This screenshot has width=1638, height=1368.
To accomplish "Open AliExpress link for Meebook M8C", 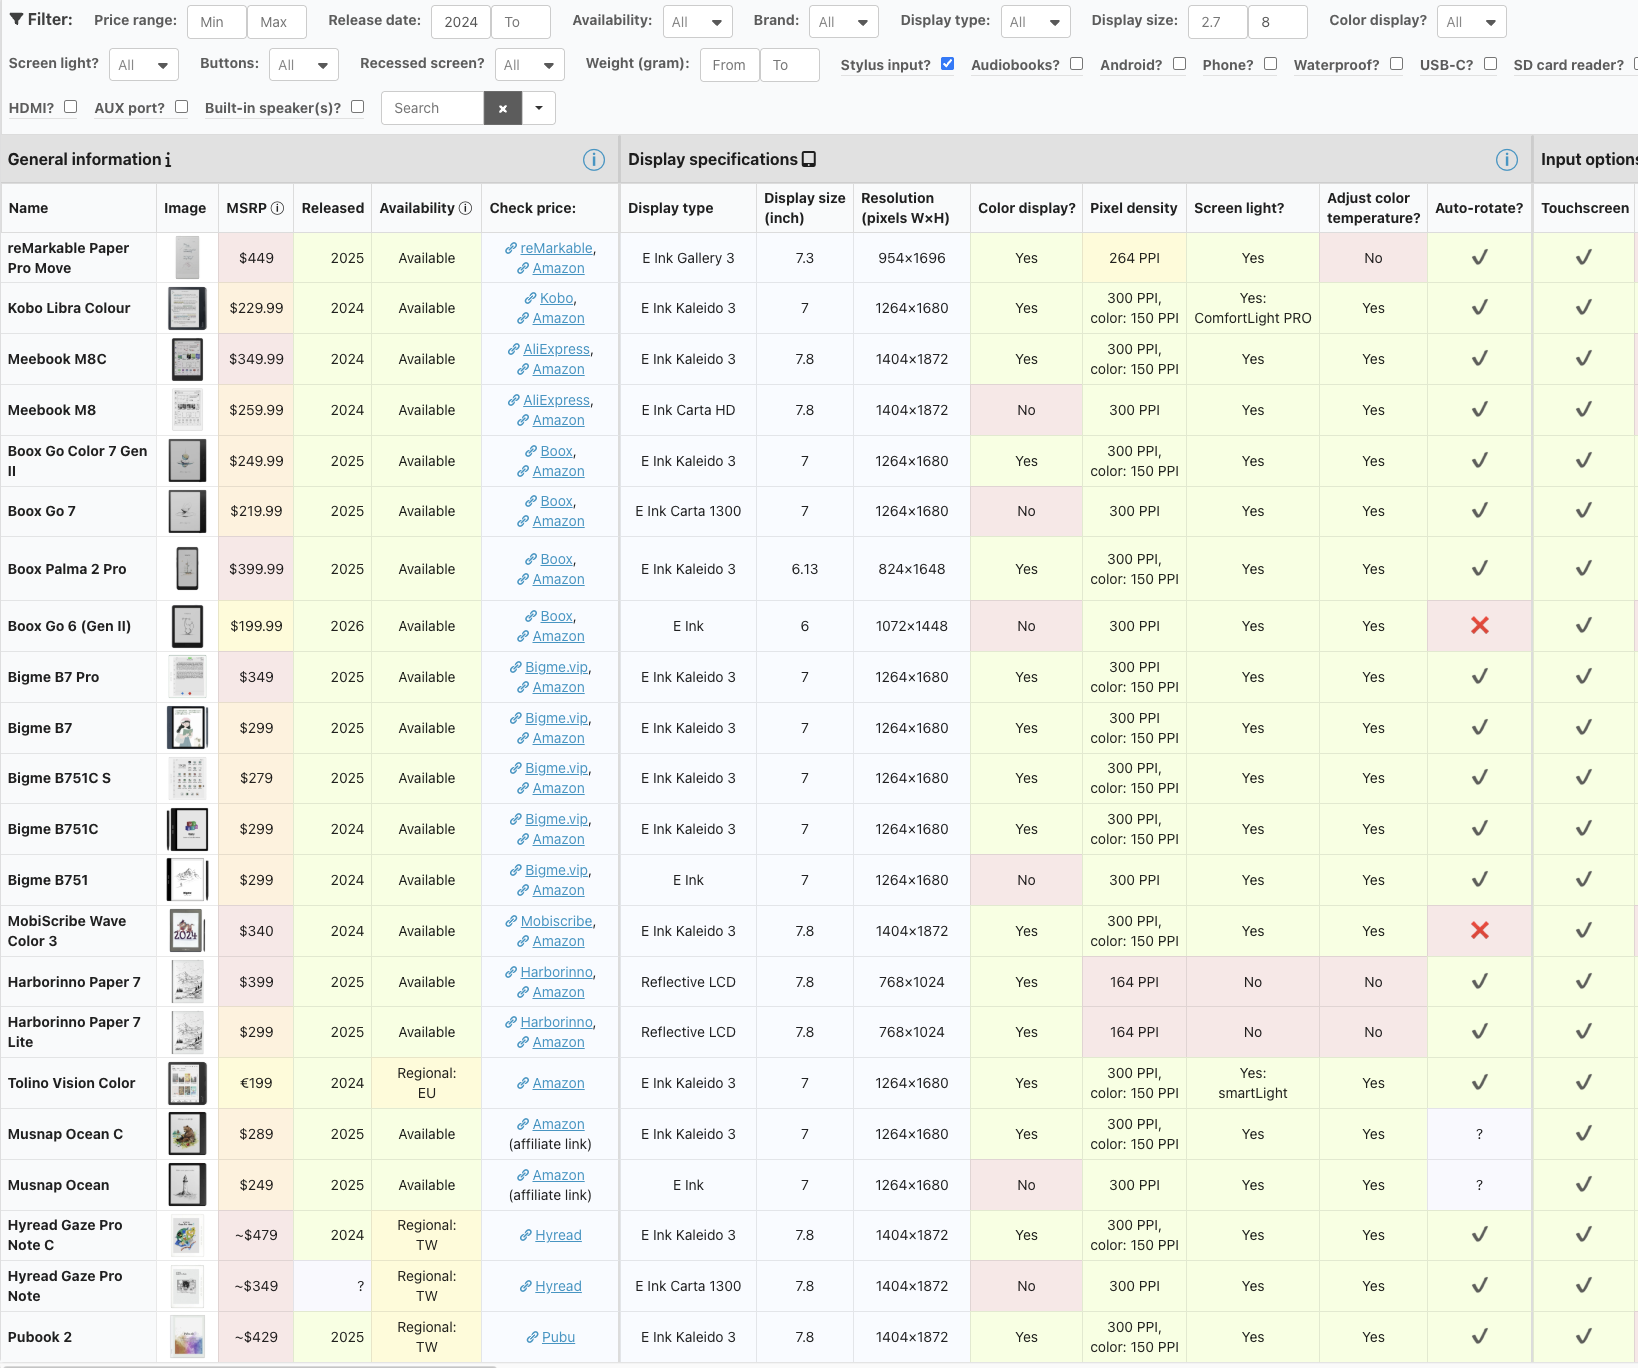I will tap(557, 349).
